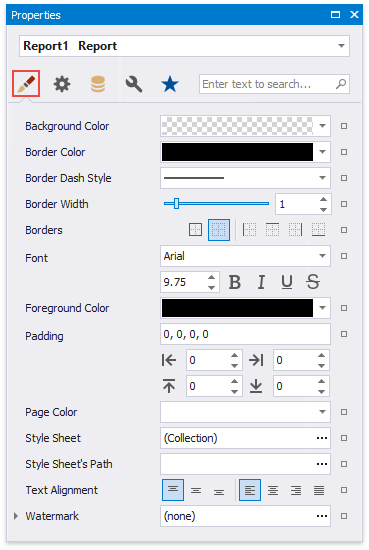The height and width of the screenshot is (550, 369).
Task: Open the Watermark ellipsis editor button
Action: click(x=322, y=516)
